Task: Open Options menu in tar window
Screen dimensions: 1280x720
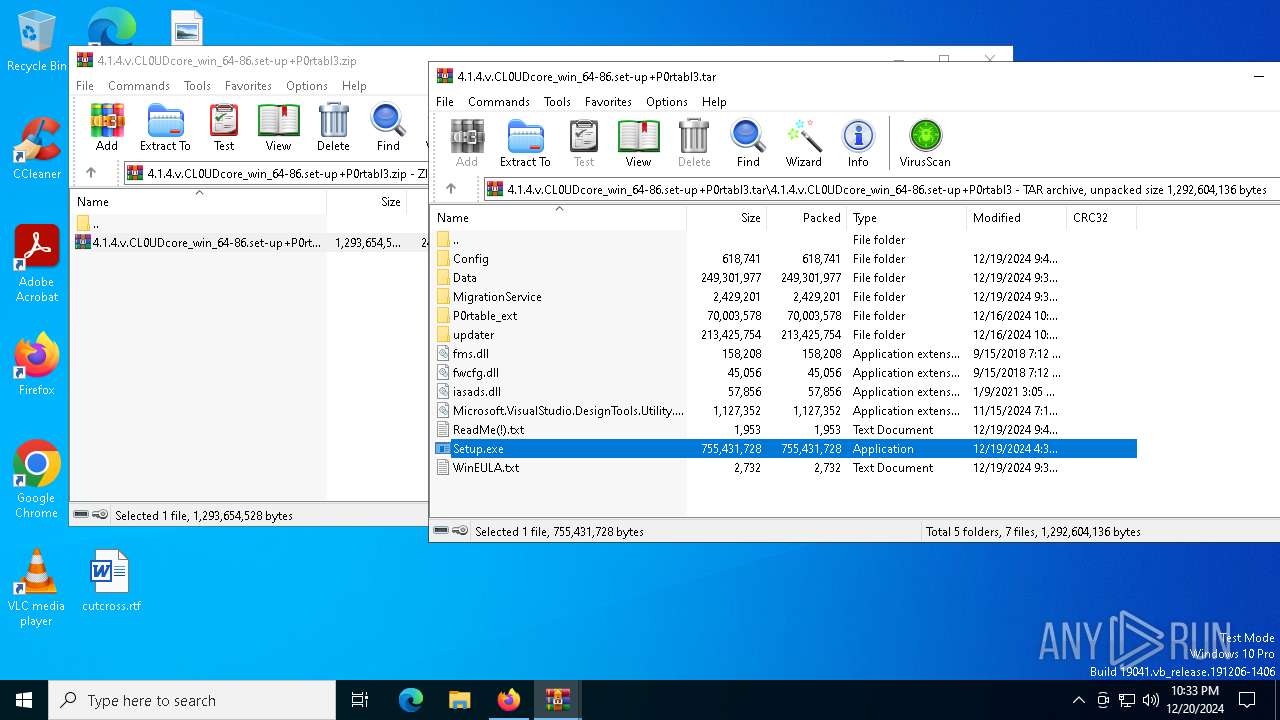Action: (x=667, y=102)
